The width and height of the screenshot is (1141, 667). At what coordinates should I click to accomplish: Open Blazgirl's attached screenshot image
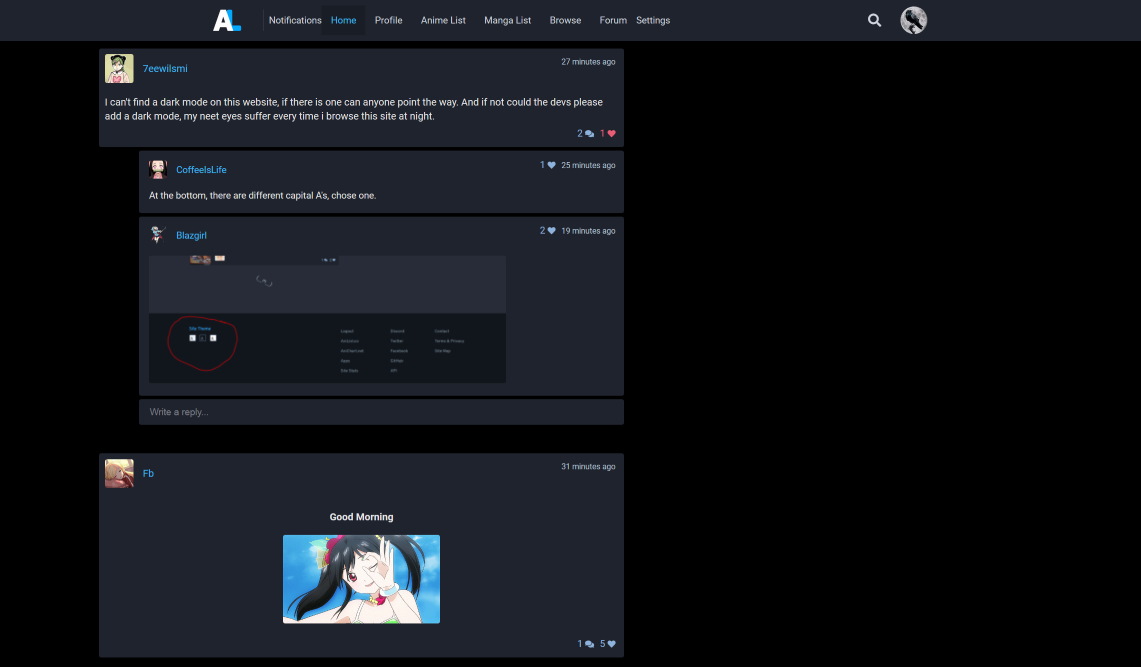[327, 318]
